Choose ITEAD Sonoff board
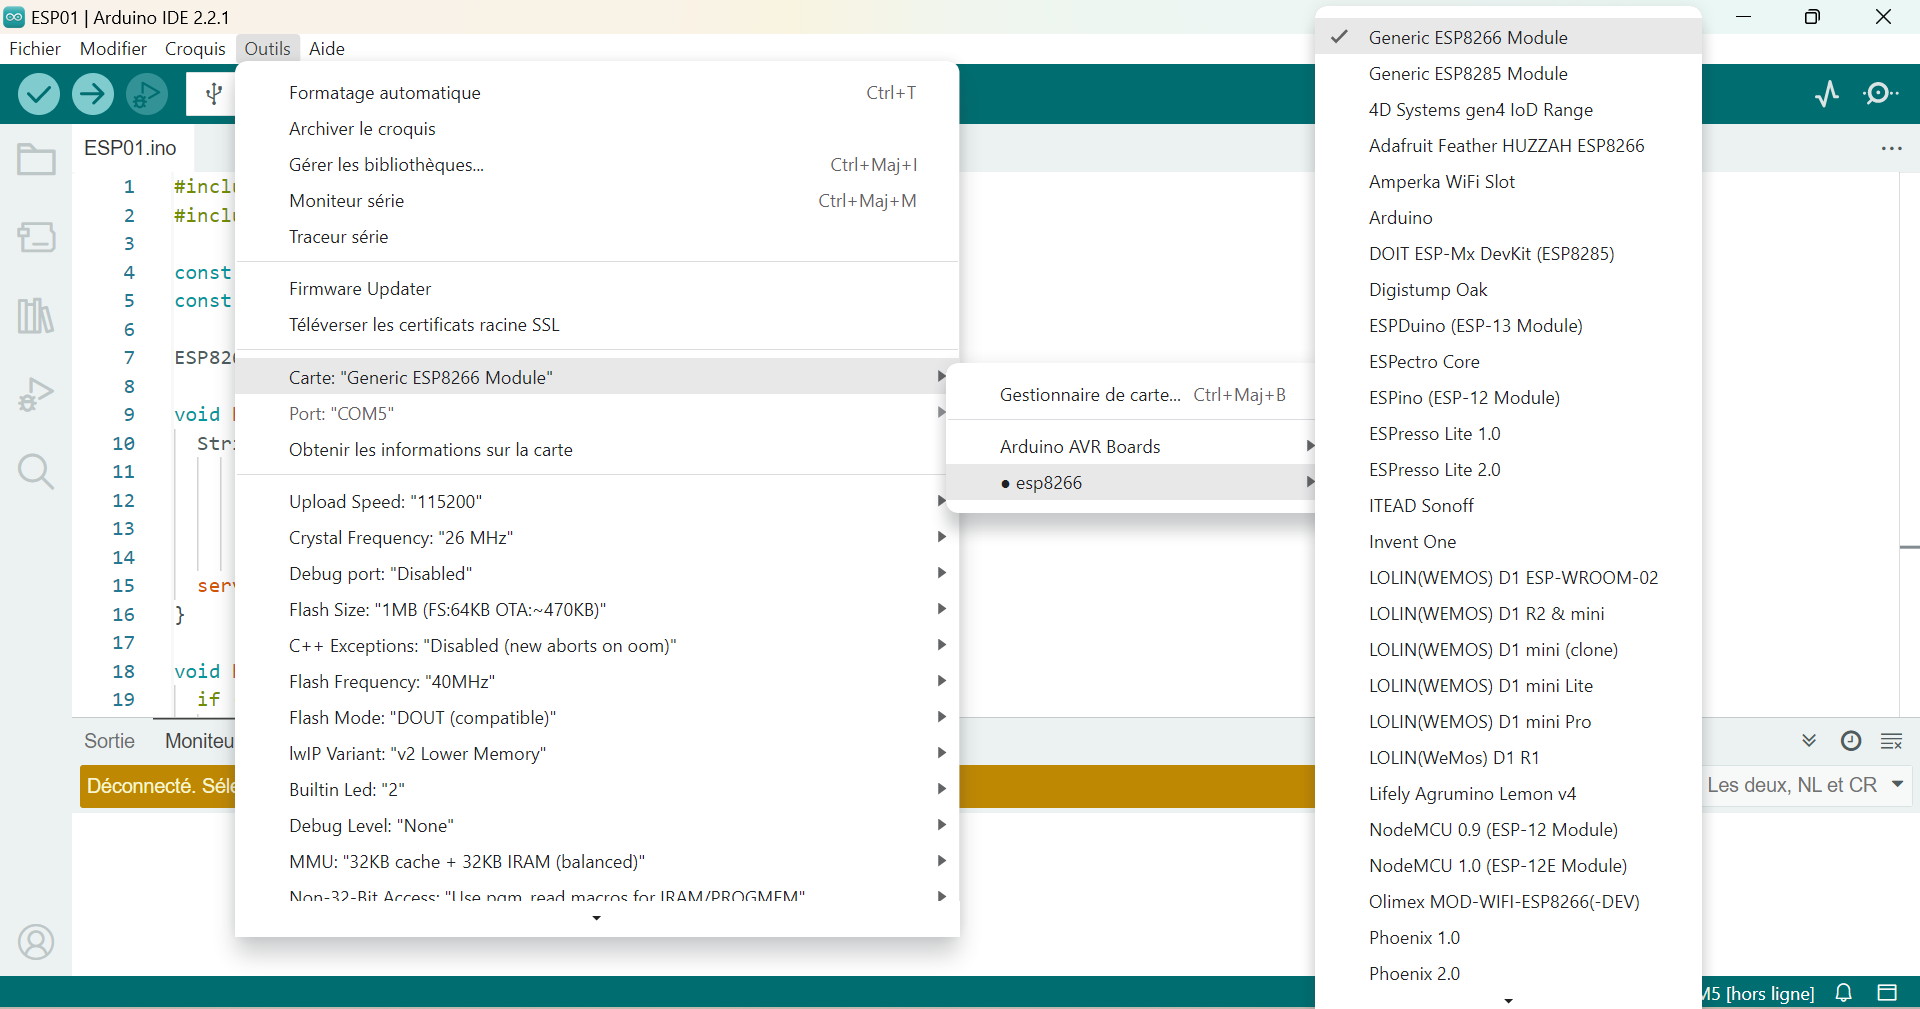The image size is (1920, 1009). tap(1508, 506)
